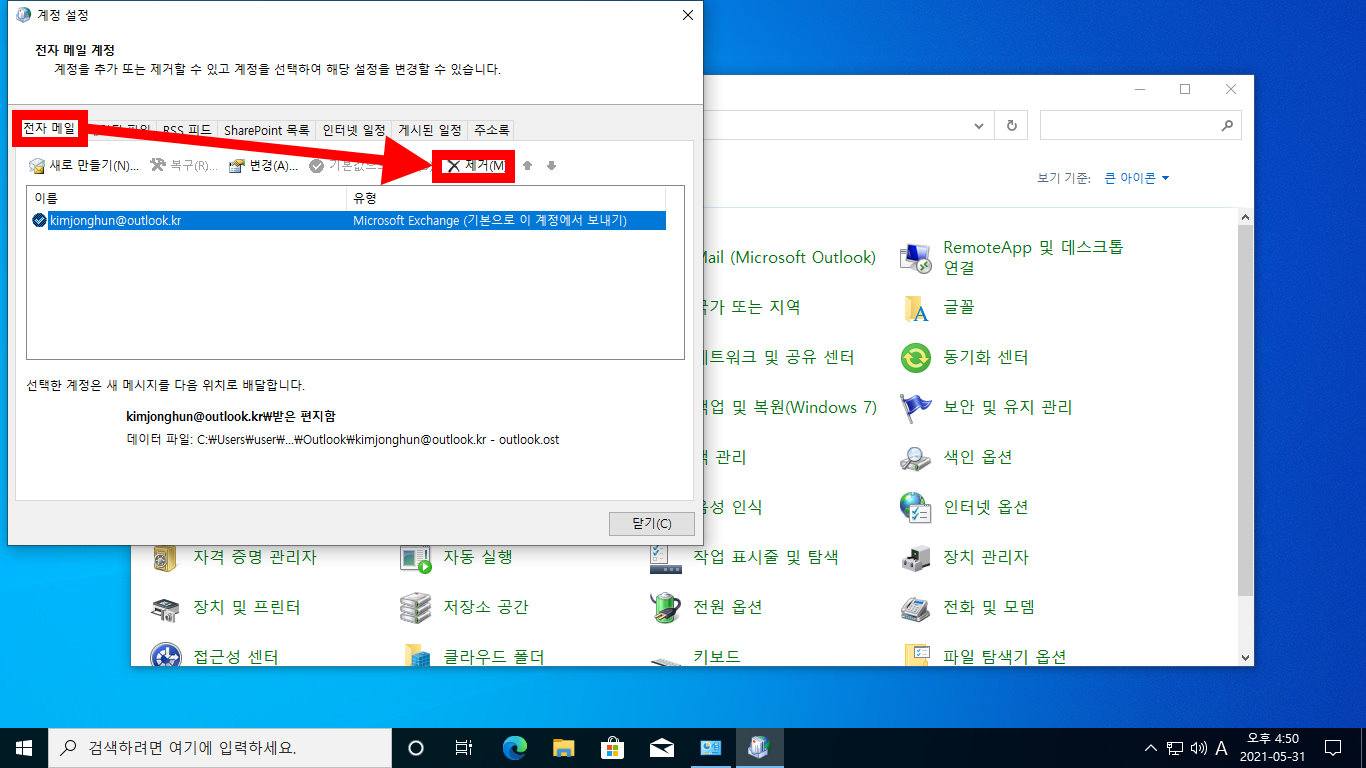This screenshot has height=768, width=1366.
Task: Click the move account up arrow
Action: pyautogui.click(x=528, y=166)
